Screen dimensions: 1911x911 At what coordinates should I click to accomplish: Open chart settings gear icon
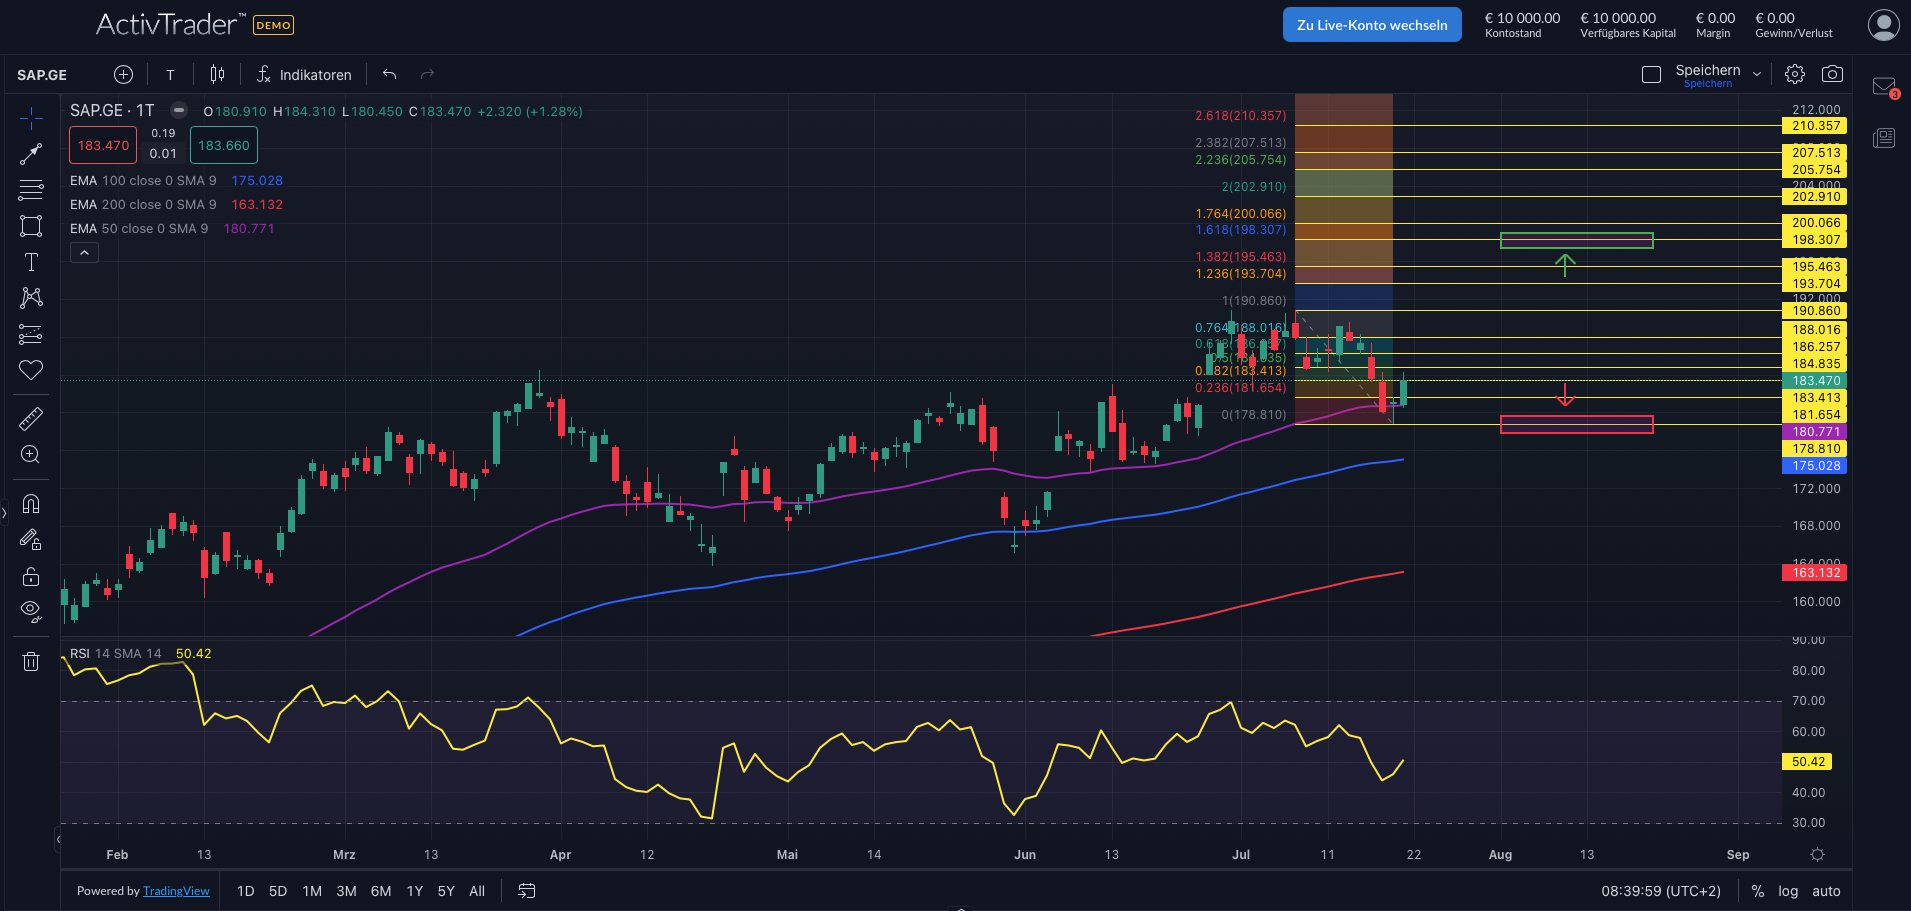click(1795, 74)
